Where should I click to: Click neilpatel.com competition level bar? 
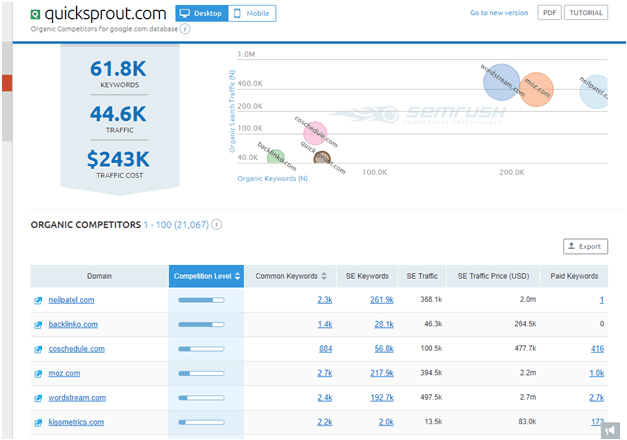tap(201, 300)
